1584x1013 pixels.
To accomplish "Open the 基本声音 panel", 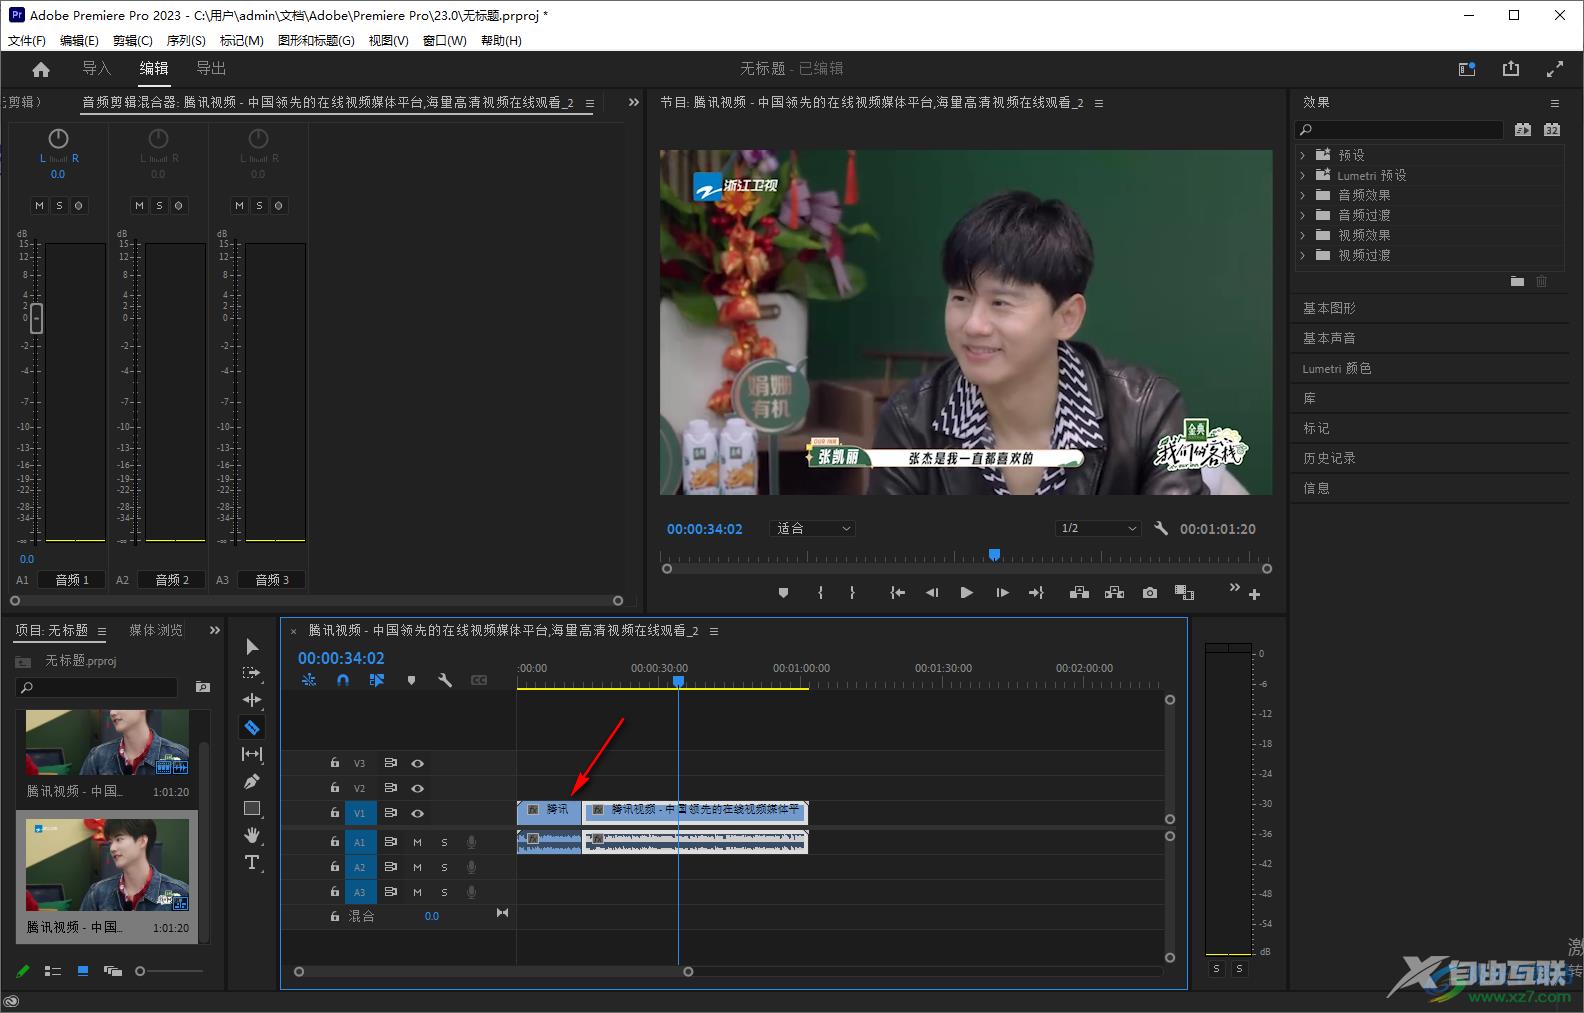I will pyautogui.click(x=1329, y=338).
